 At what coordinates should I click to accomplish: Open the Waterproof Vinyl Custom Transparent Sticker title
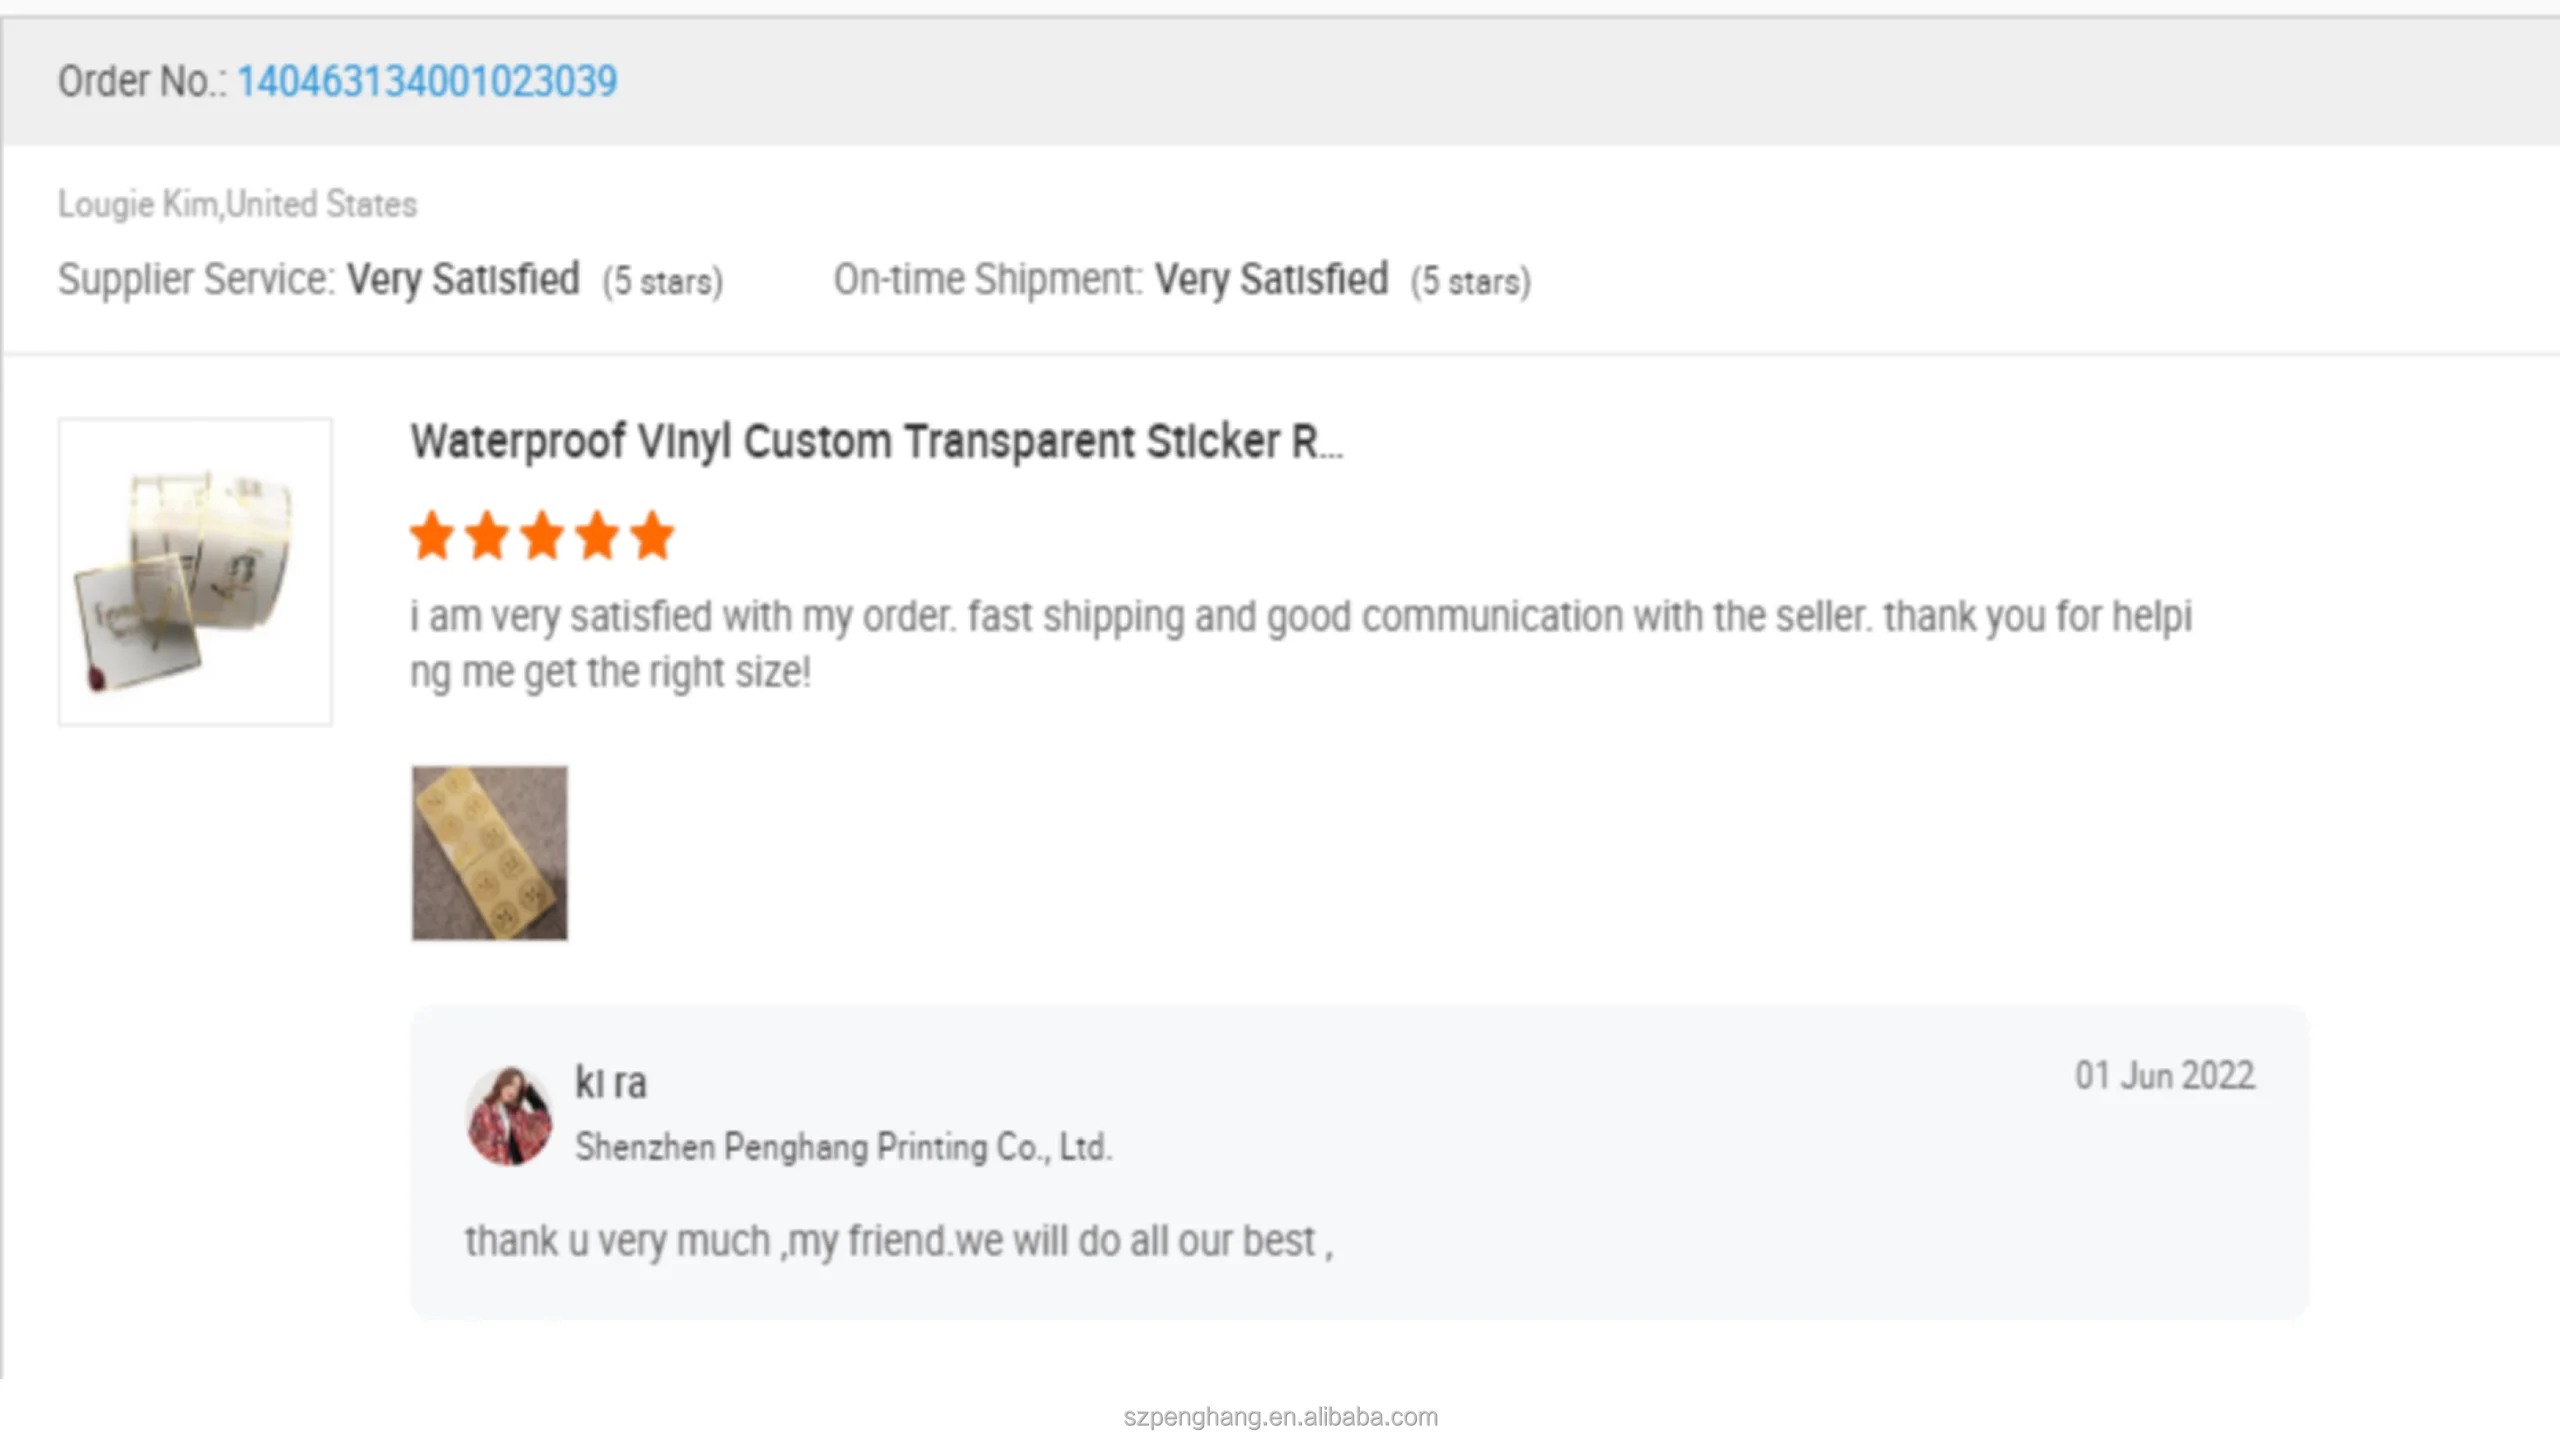point(876,442)
